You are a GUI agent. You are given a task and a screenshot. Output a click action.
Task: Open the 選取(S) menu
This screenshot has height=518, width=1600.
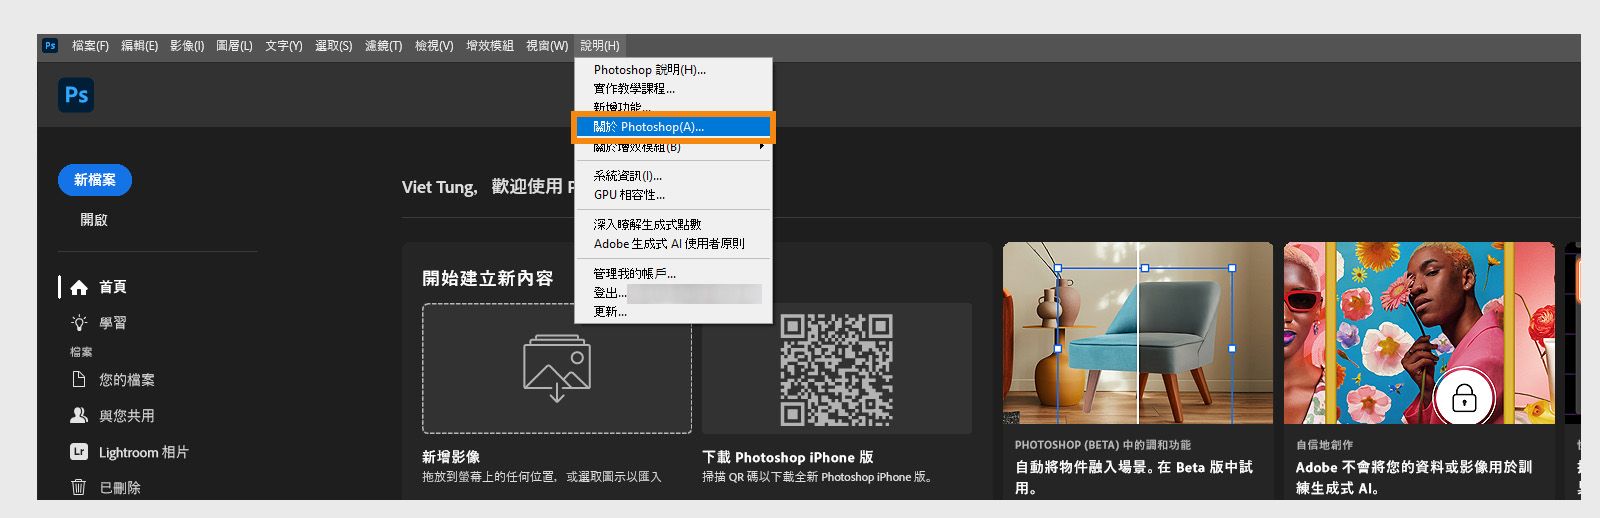[333, 46]
